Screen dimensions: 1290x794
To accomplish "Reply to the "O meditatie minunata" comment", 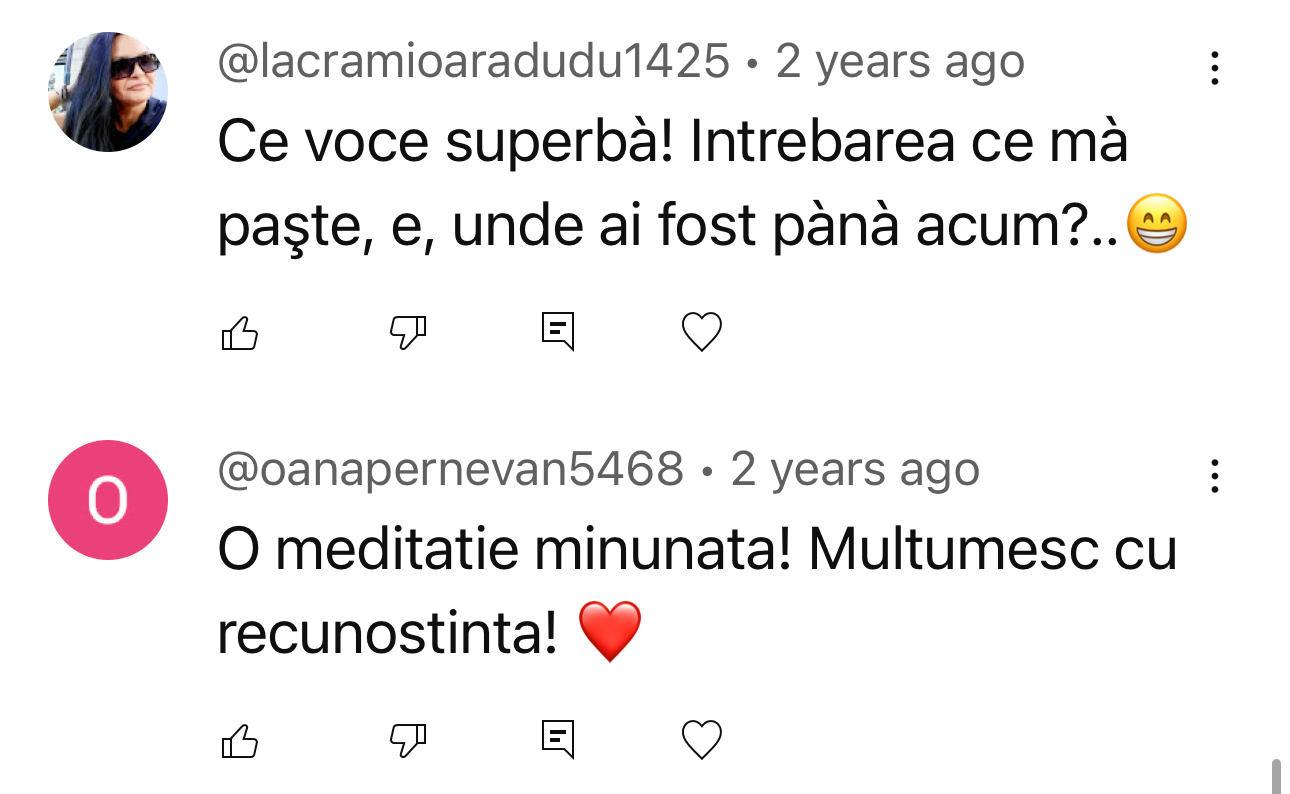I will [x=558, y=740].
